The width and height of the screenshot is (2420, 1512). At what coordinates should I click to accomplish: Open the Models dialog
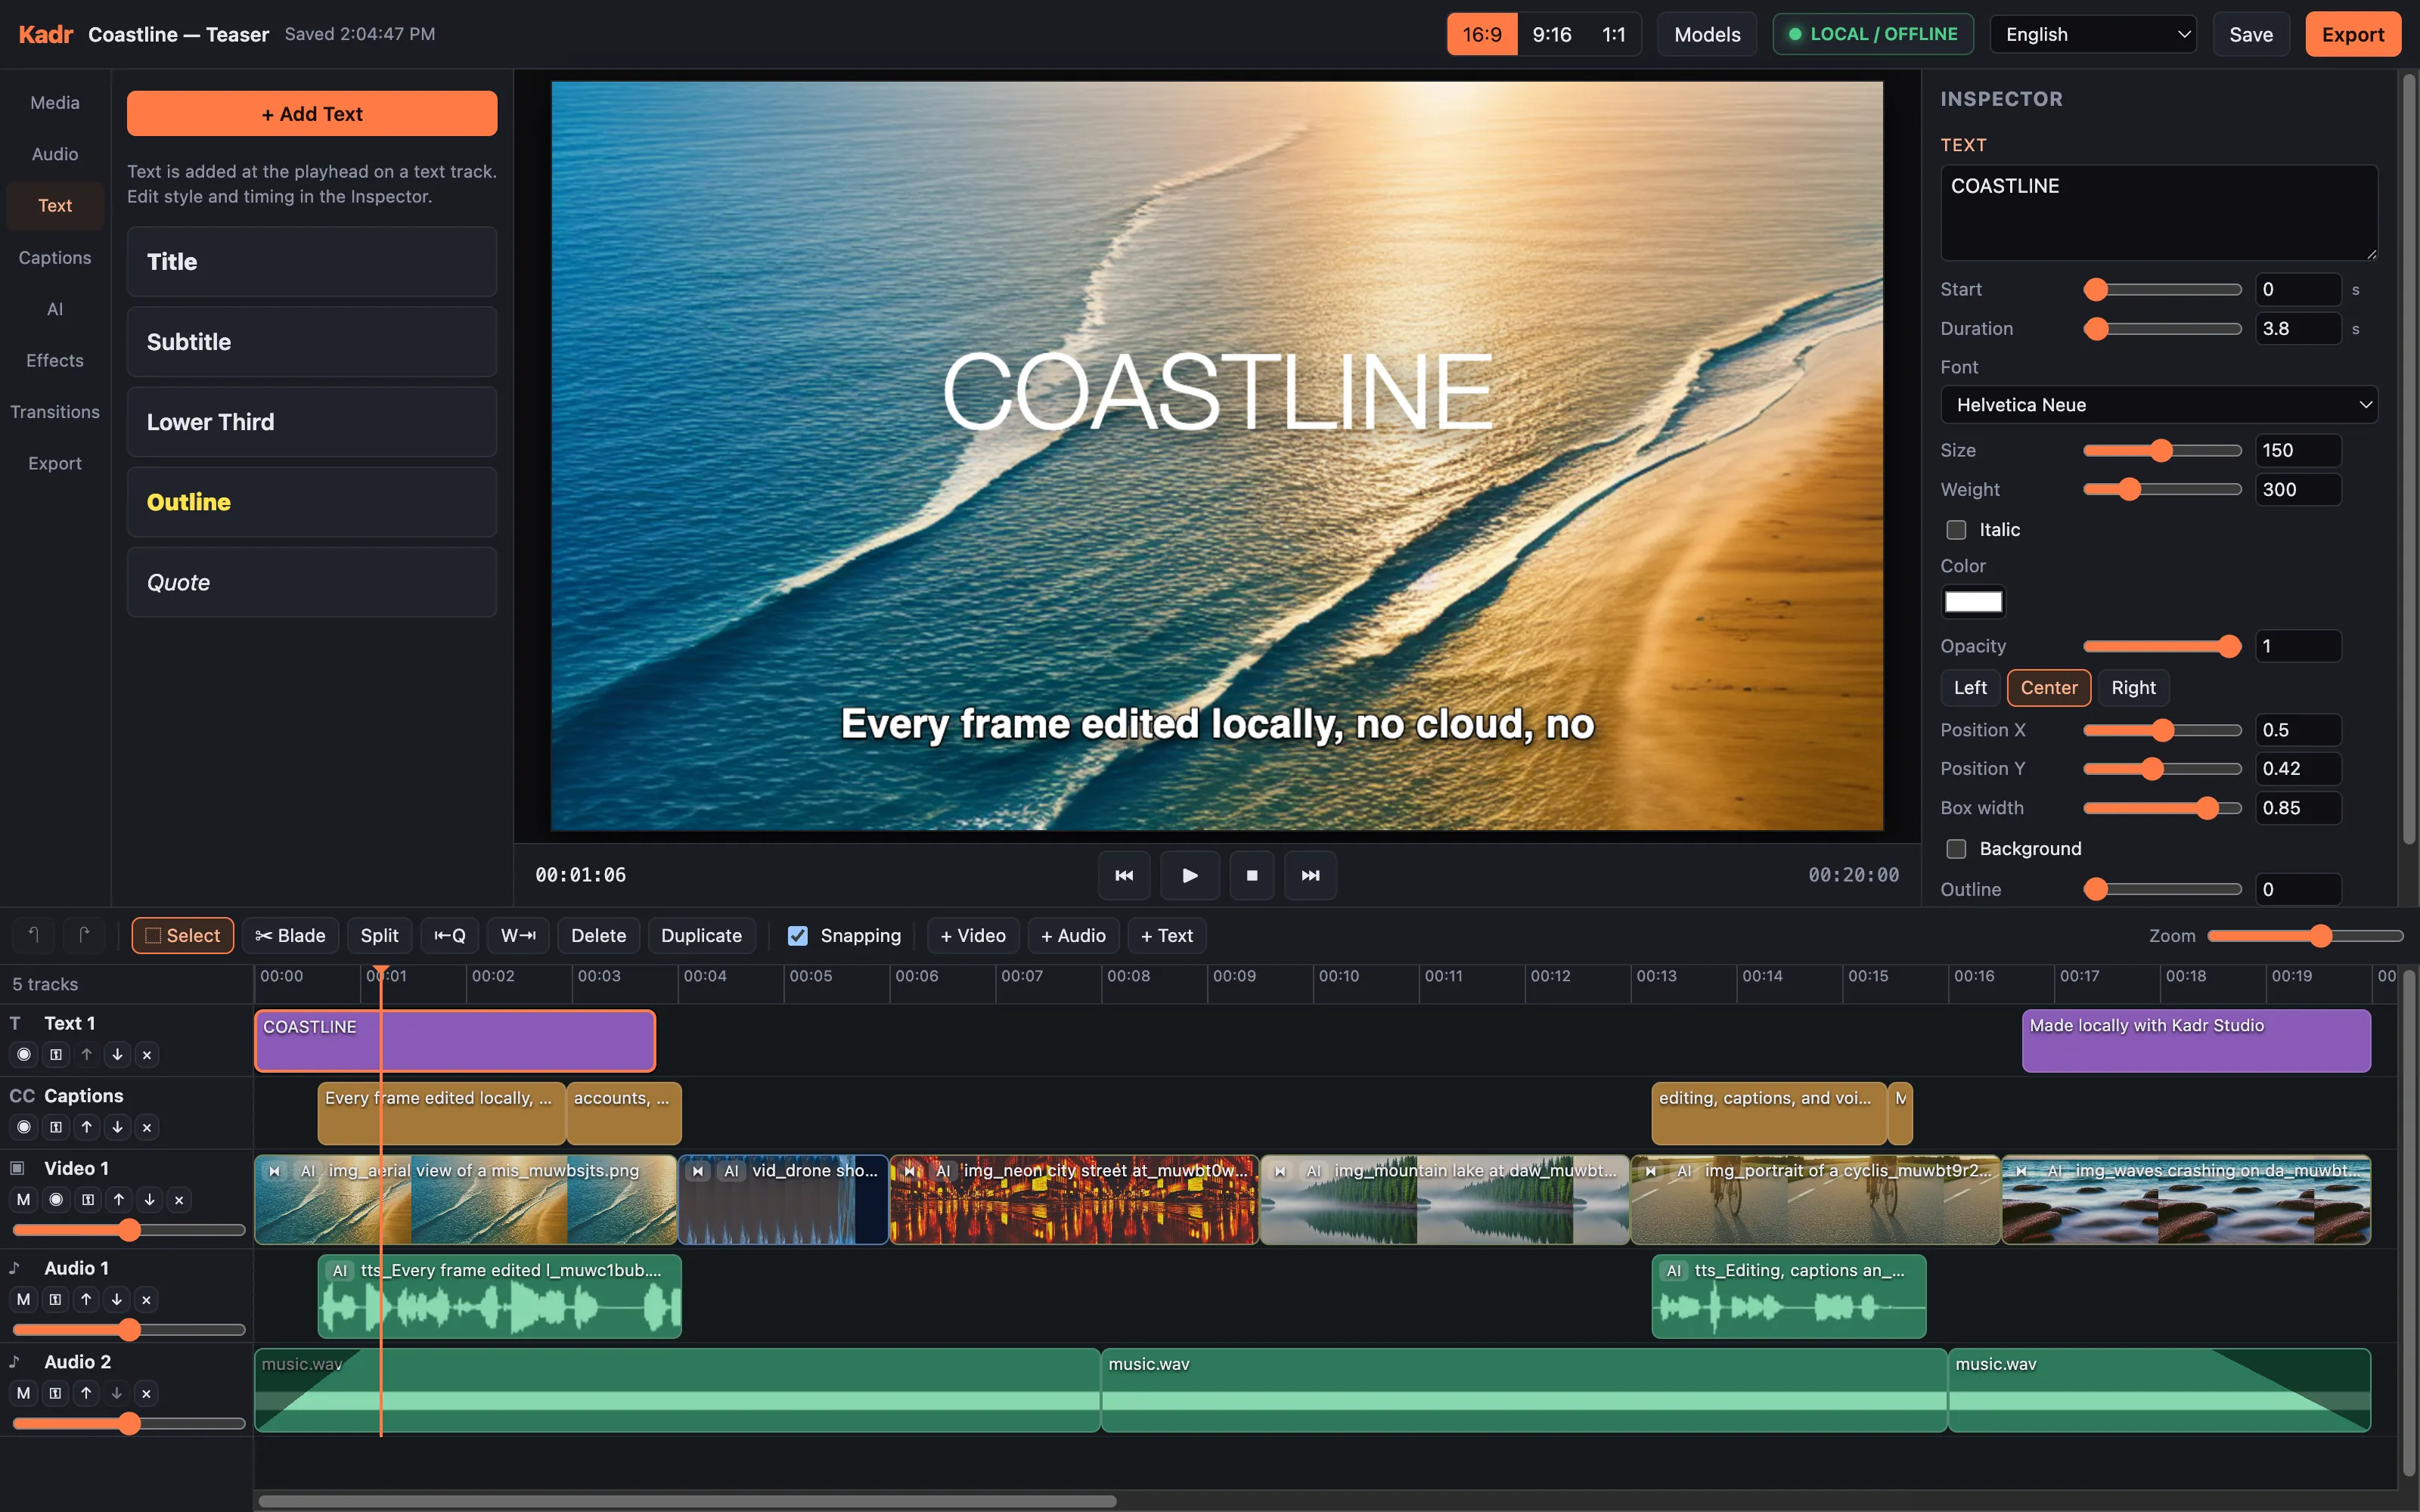click(1707, 34)
